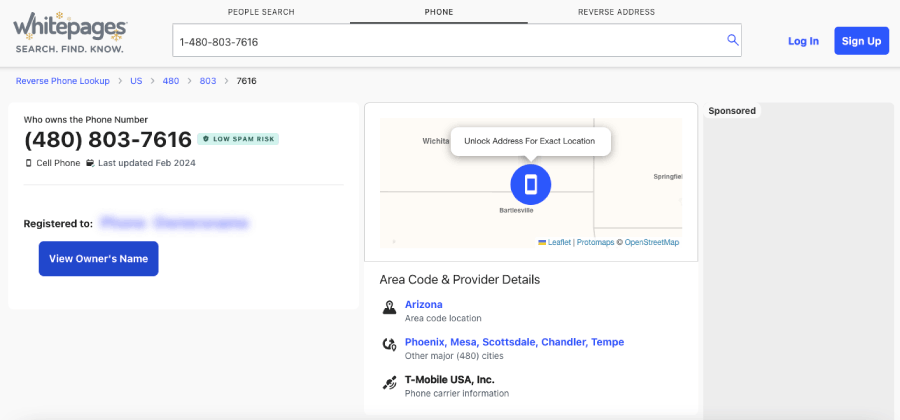Screen dimensions: 900x420
Task: Click the Whitepages logo
Action: click(69, 32)
